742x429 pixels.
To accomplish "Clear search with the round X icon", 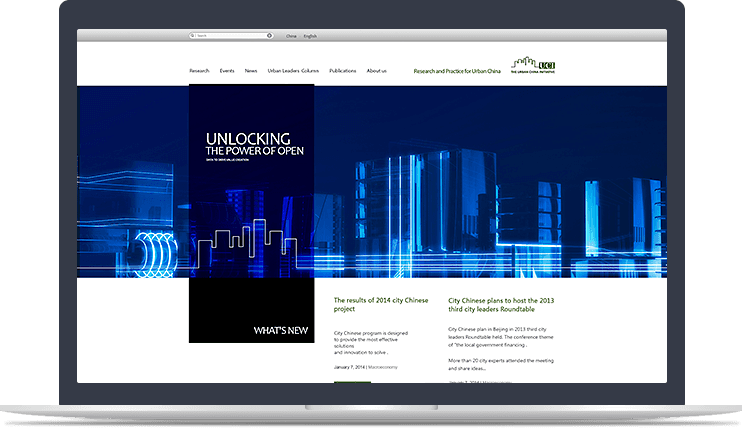I will pos(269,35).
